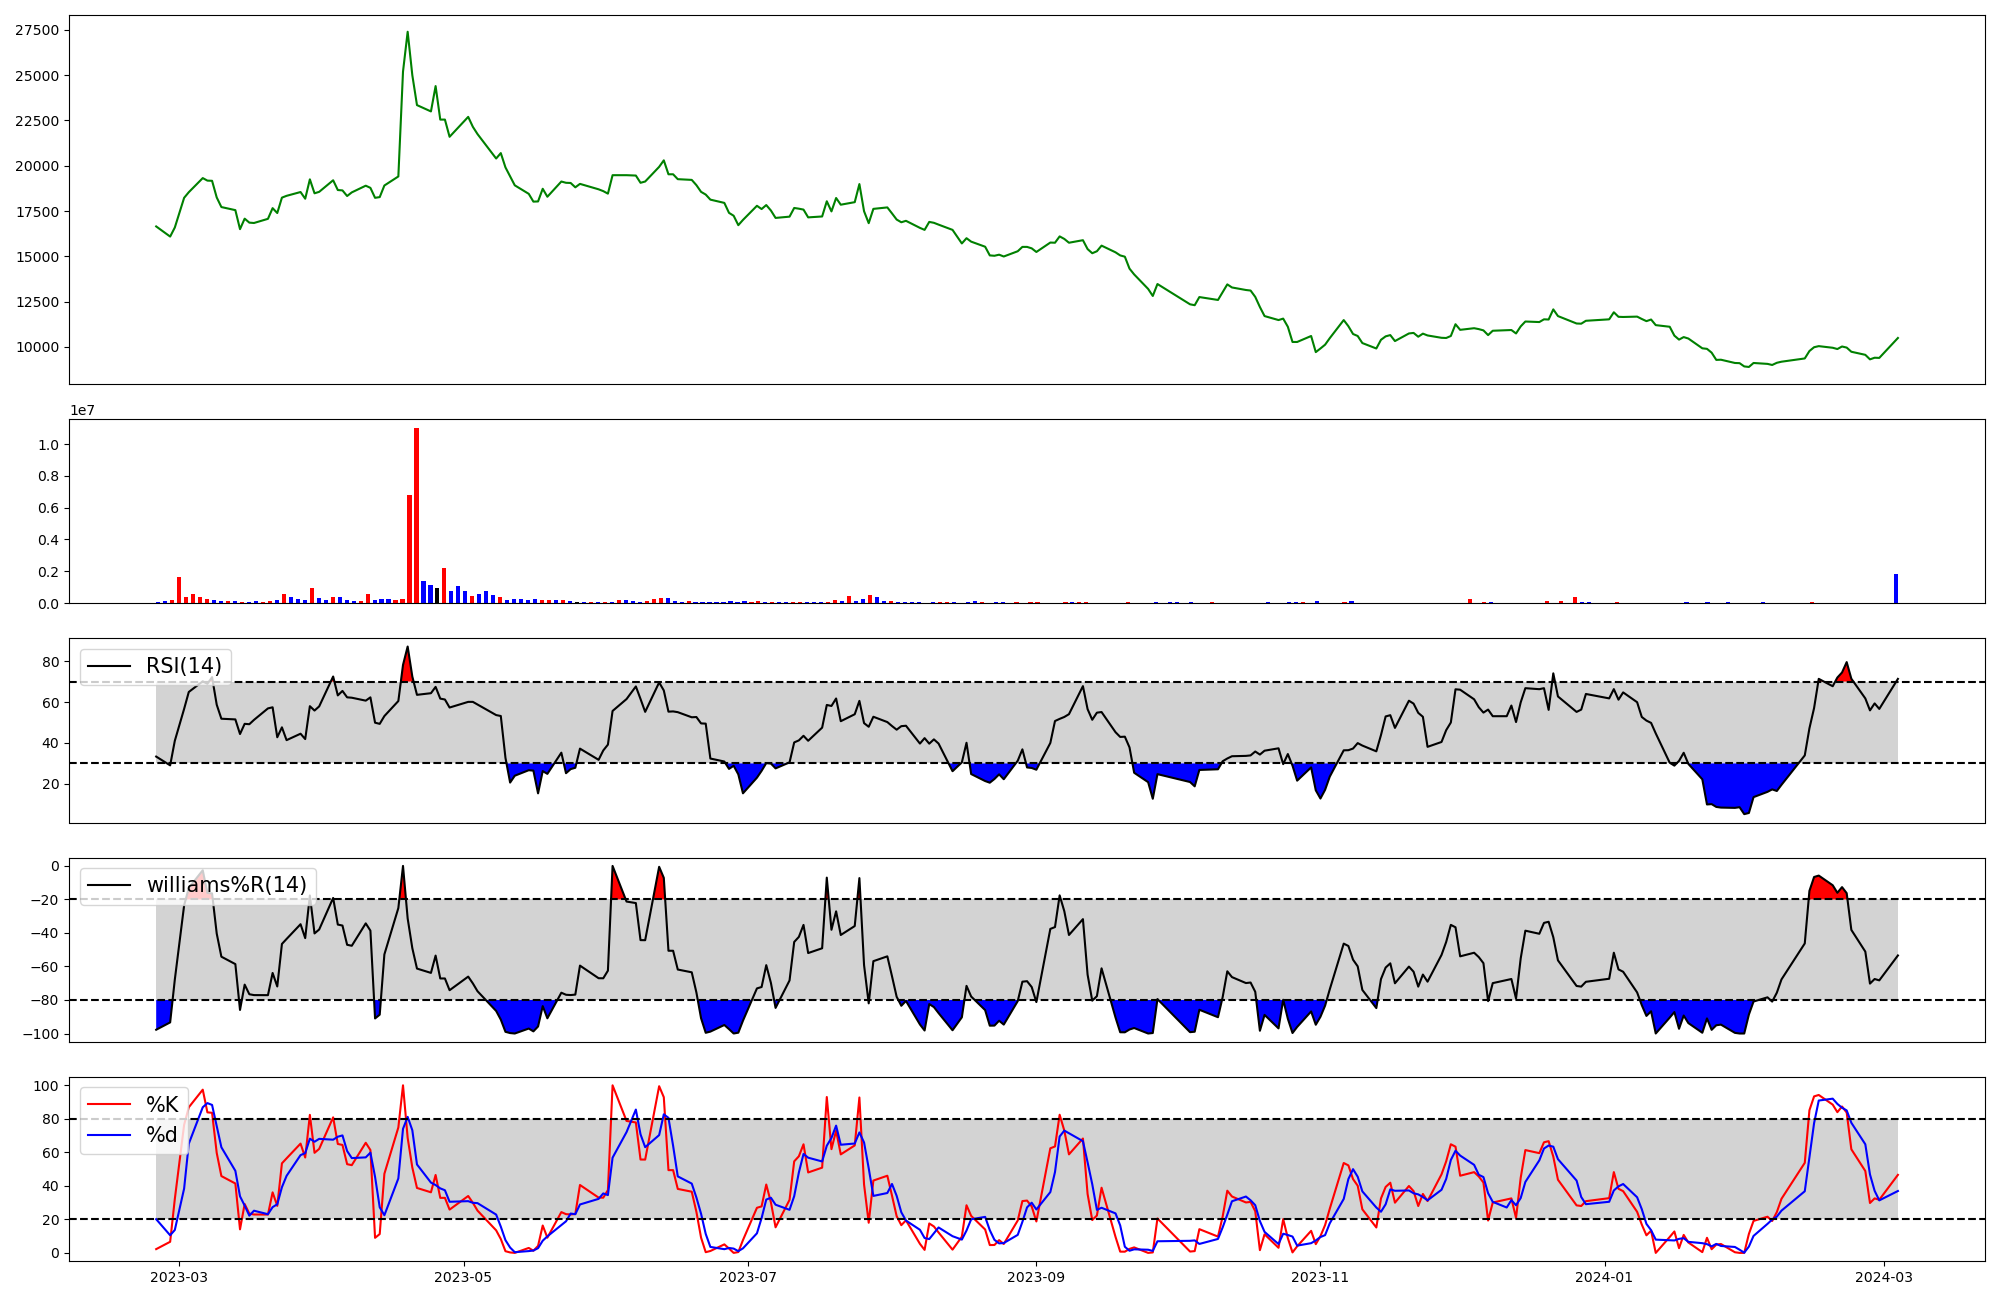
Task: Click the 2023-05 x-axis date label
Action: click(x=464, y=1277)
